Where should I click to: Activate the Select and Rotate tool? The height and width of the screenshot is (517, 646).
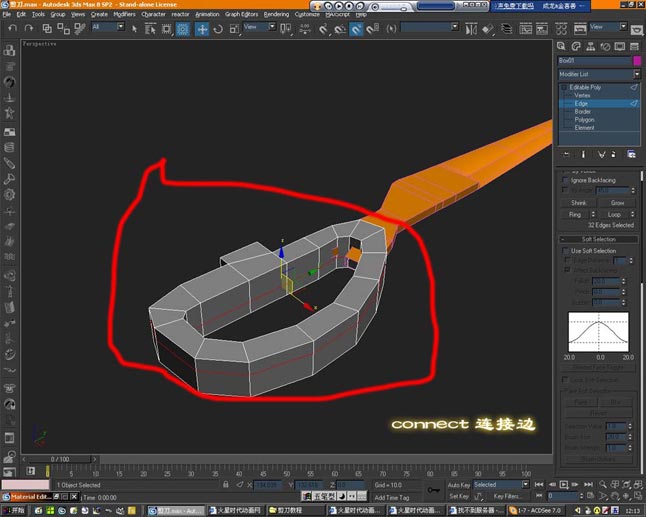[218, 28]
